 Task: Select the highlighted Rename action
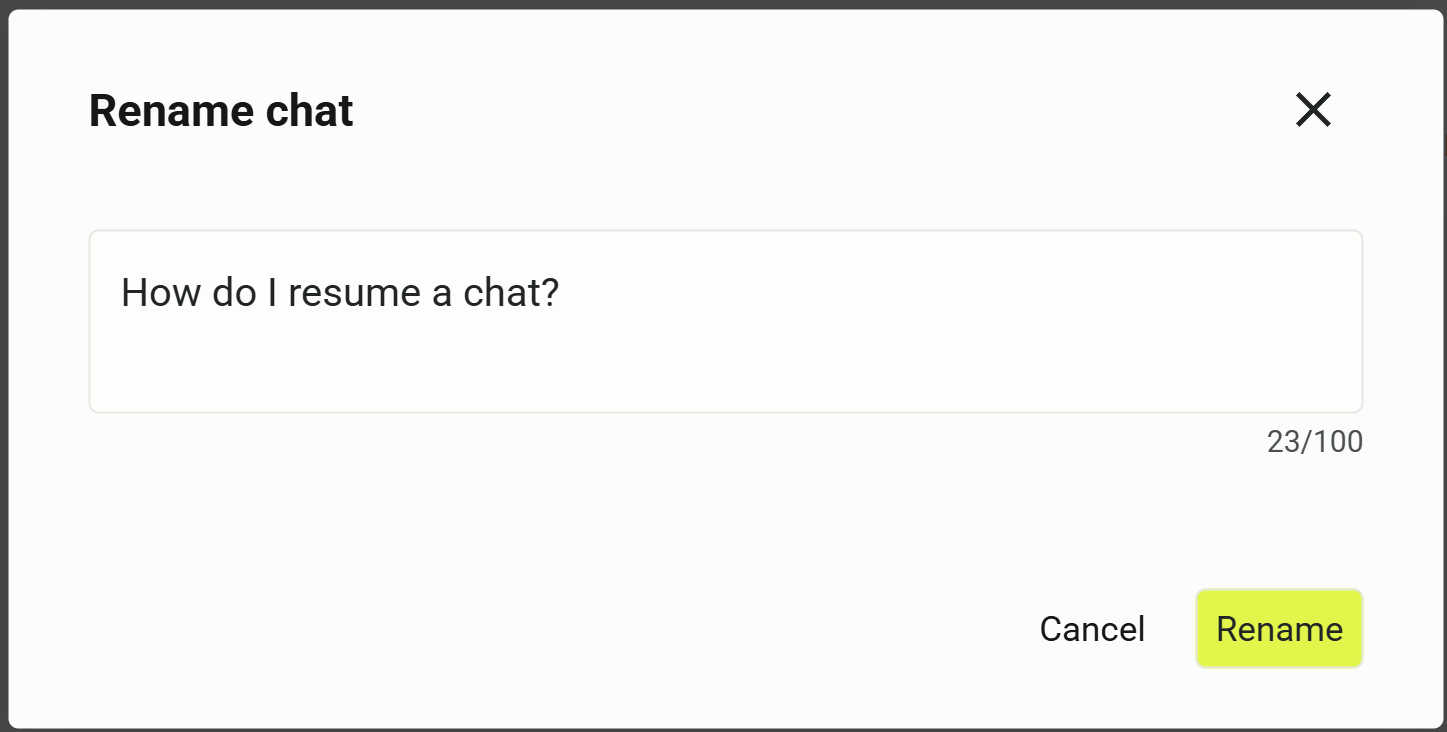point(1279,628)
